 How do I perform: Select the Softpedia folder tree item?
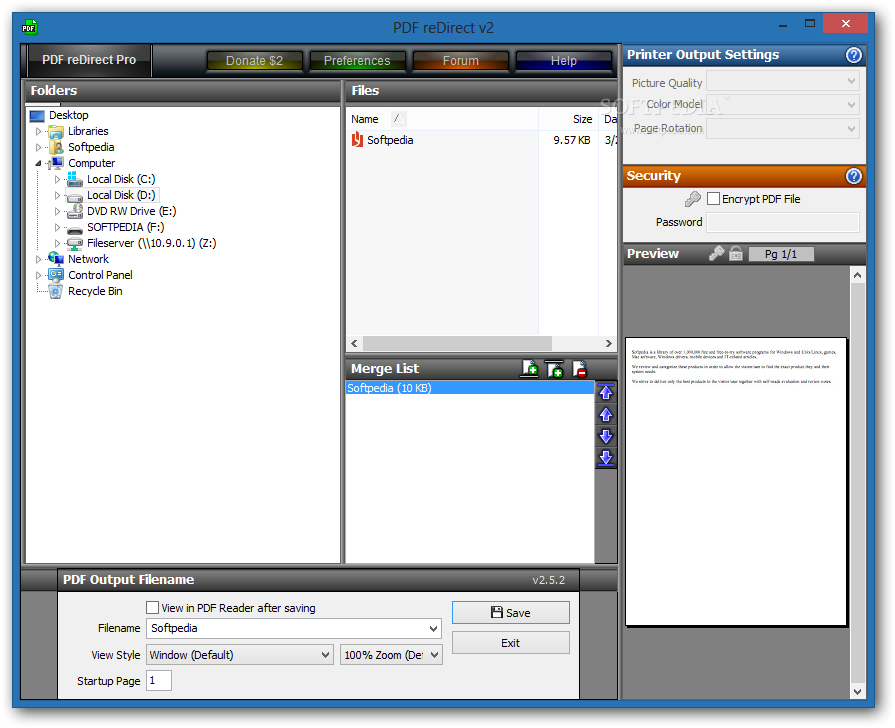coord(91,147)
